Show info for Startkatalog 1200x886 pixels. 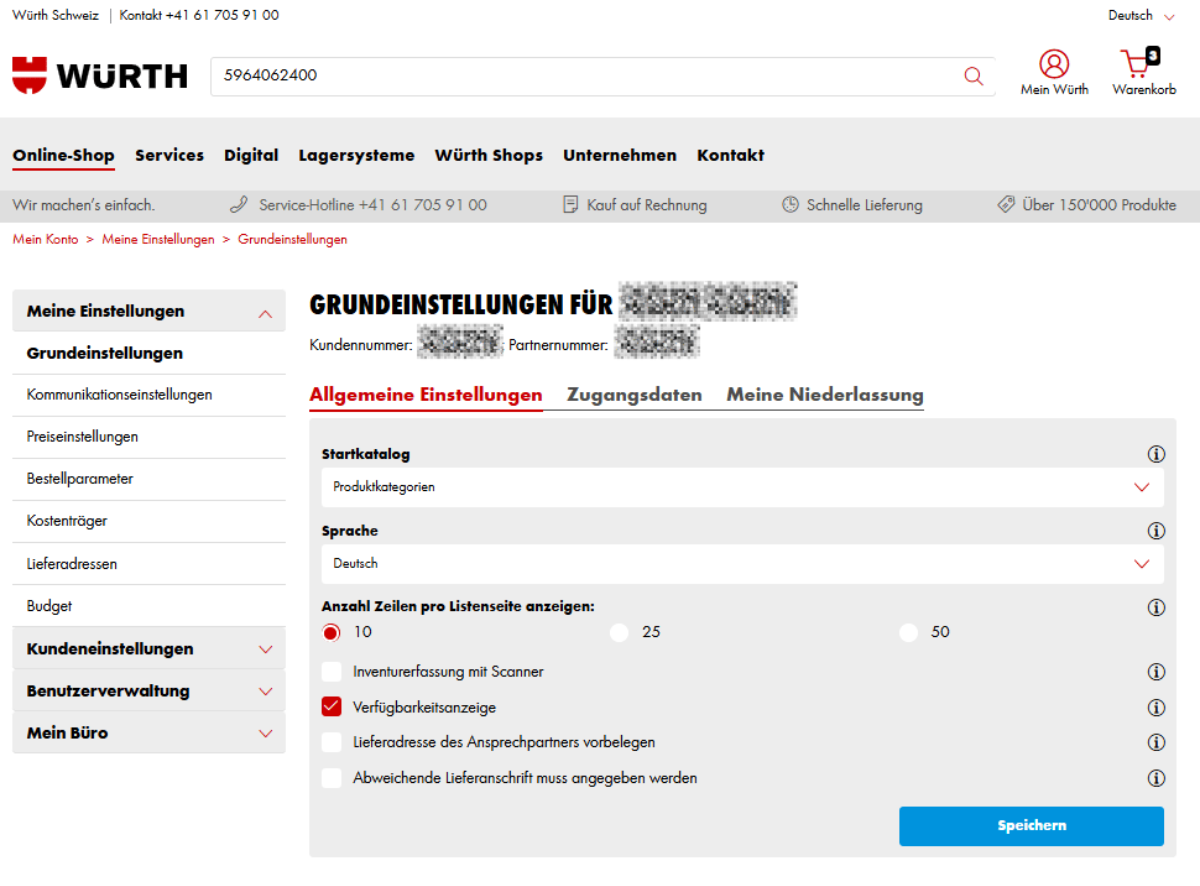click(1156, 454)
